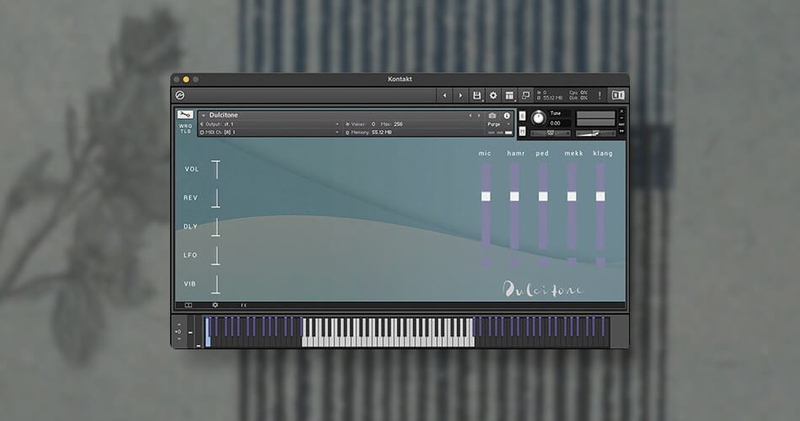
Task: Shift the keyboard octave up arrow
Action: [179, 325]
